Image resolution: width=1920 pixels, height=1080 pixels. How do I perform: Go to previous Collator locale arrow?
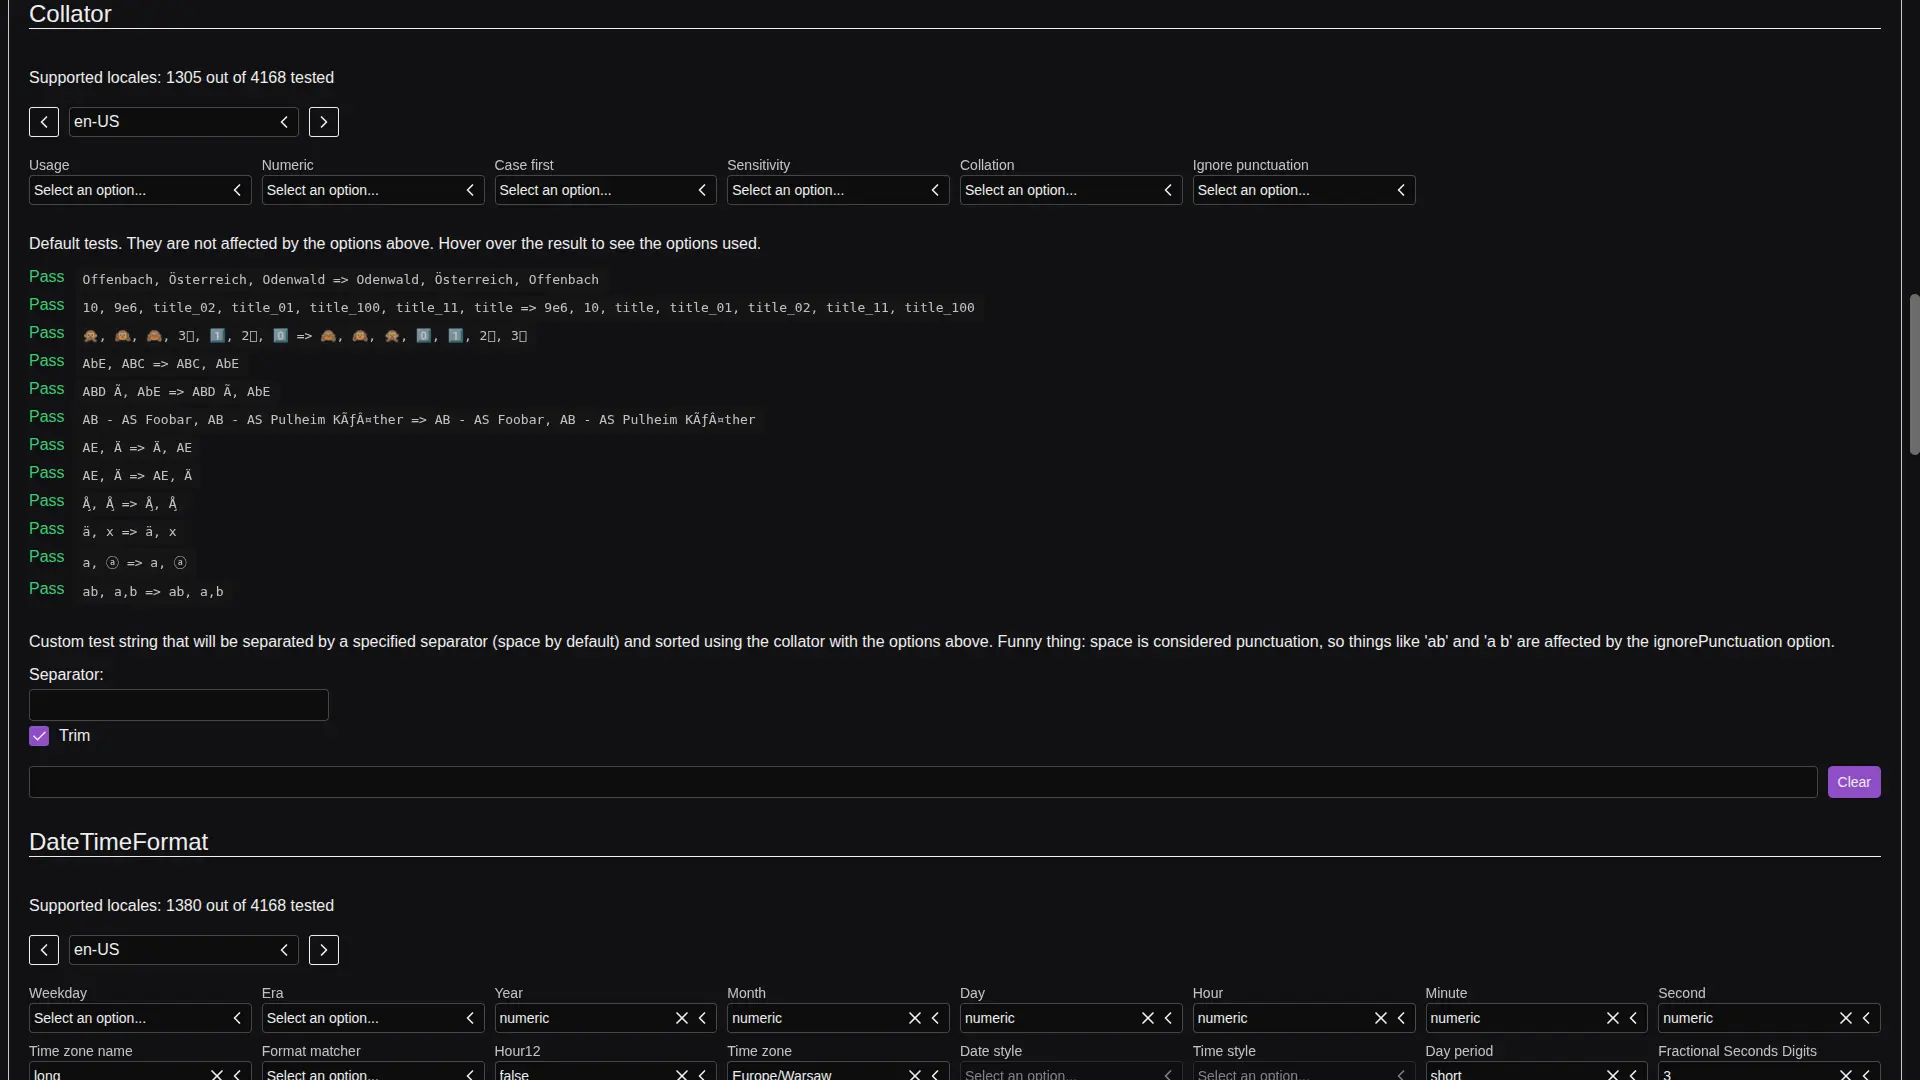point(44,122)
